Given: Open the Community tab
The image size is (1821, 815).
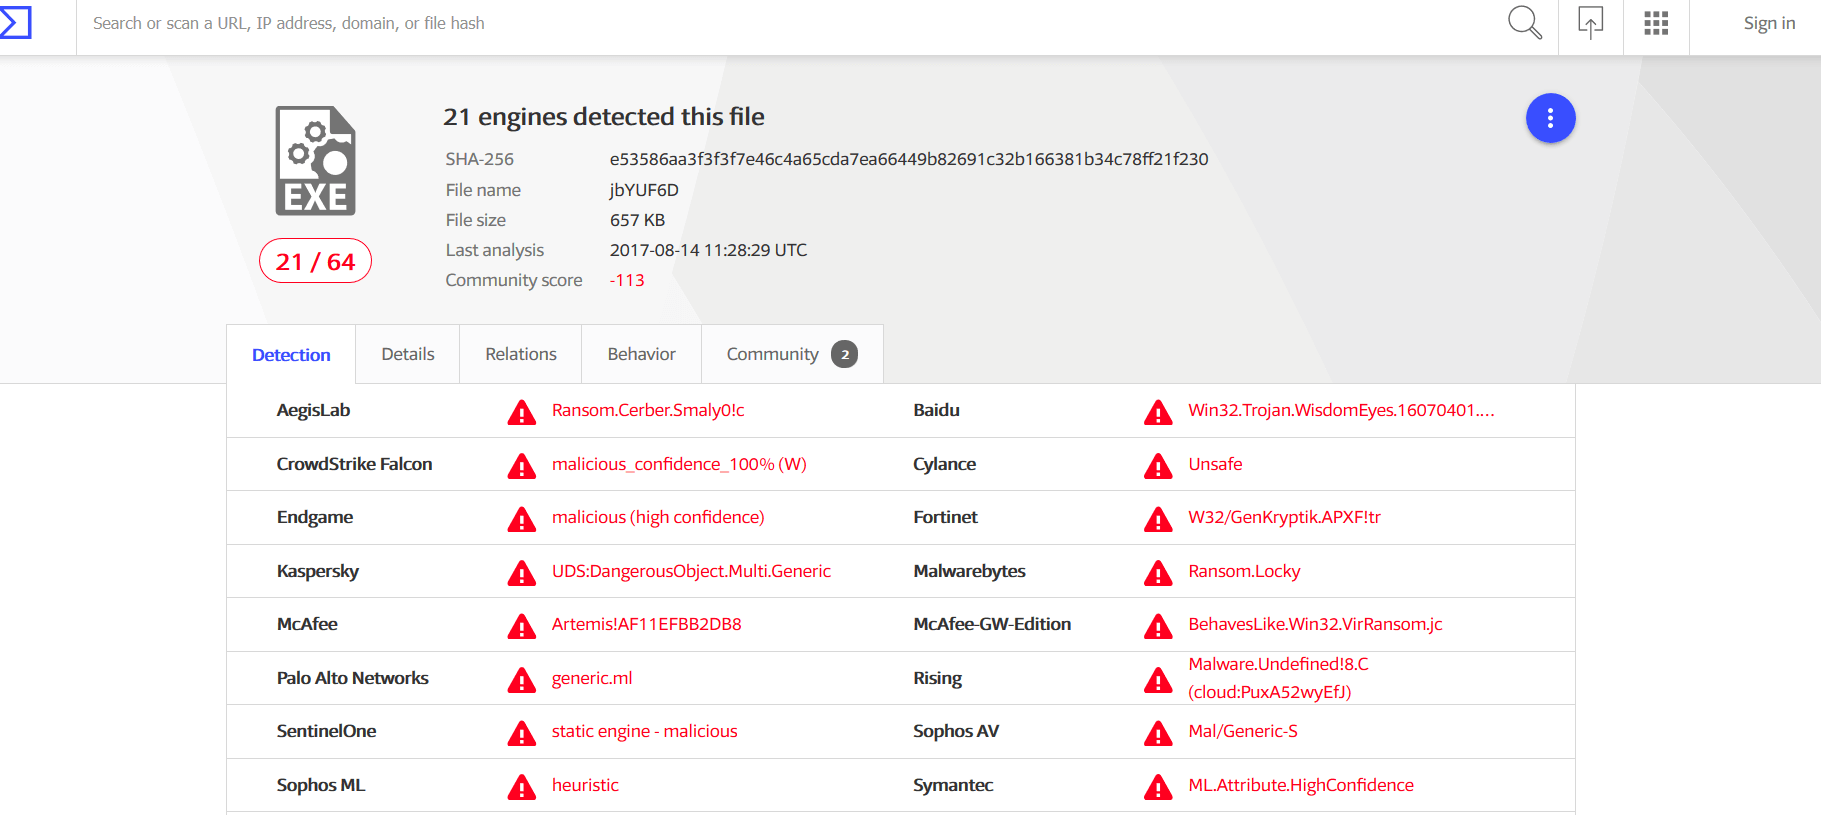Looking at the screenshot, I should coord(792,354).
